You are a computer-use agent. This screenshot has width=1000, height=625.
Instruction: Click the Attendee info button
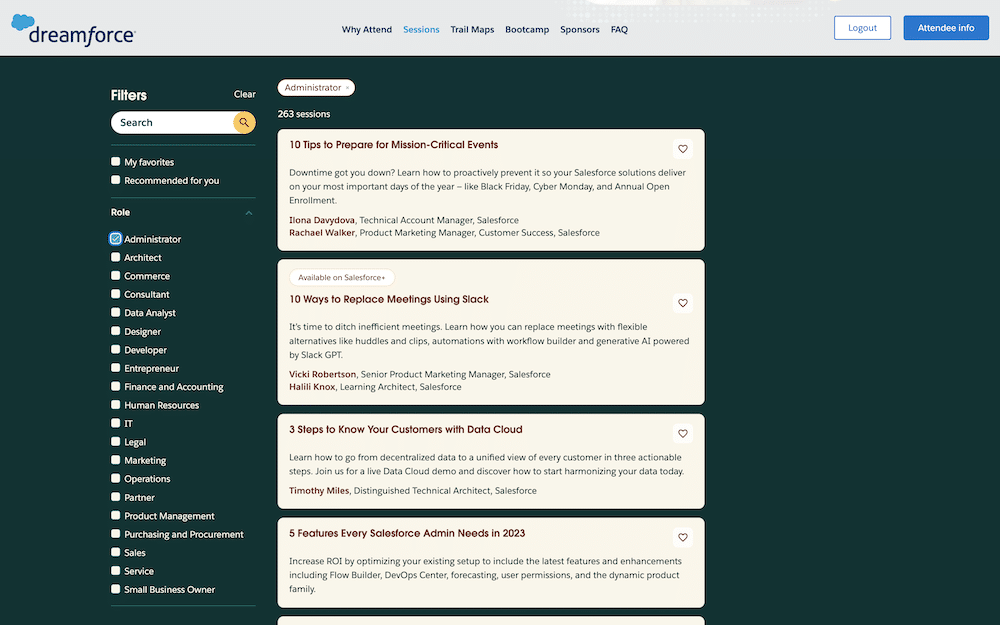[946, 28]
